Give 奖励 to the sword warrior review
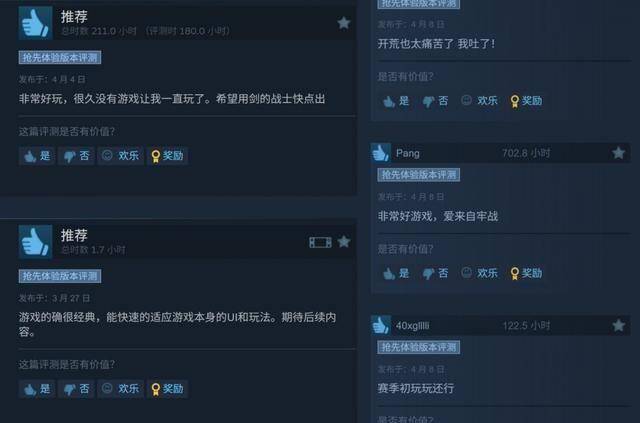This screenshot has height=423, width=640. [x=167, y=156]
